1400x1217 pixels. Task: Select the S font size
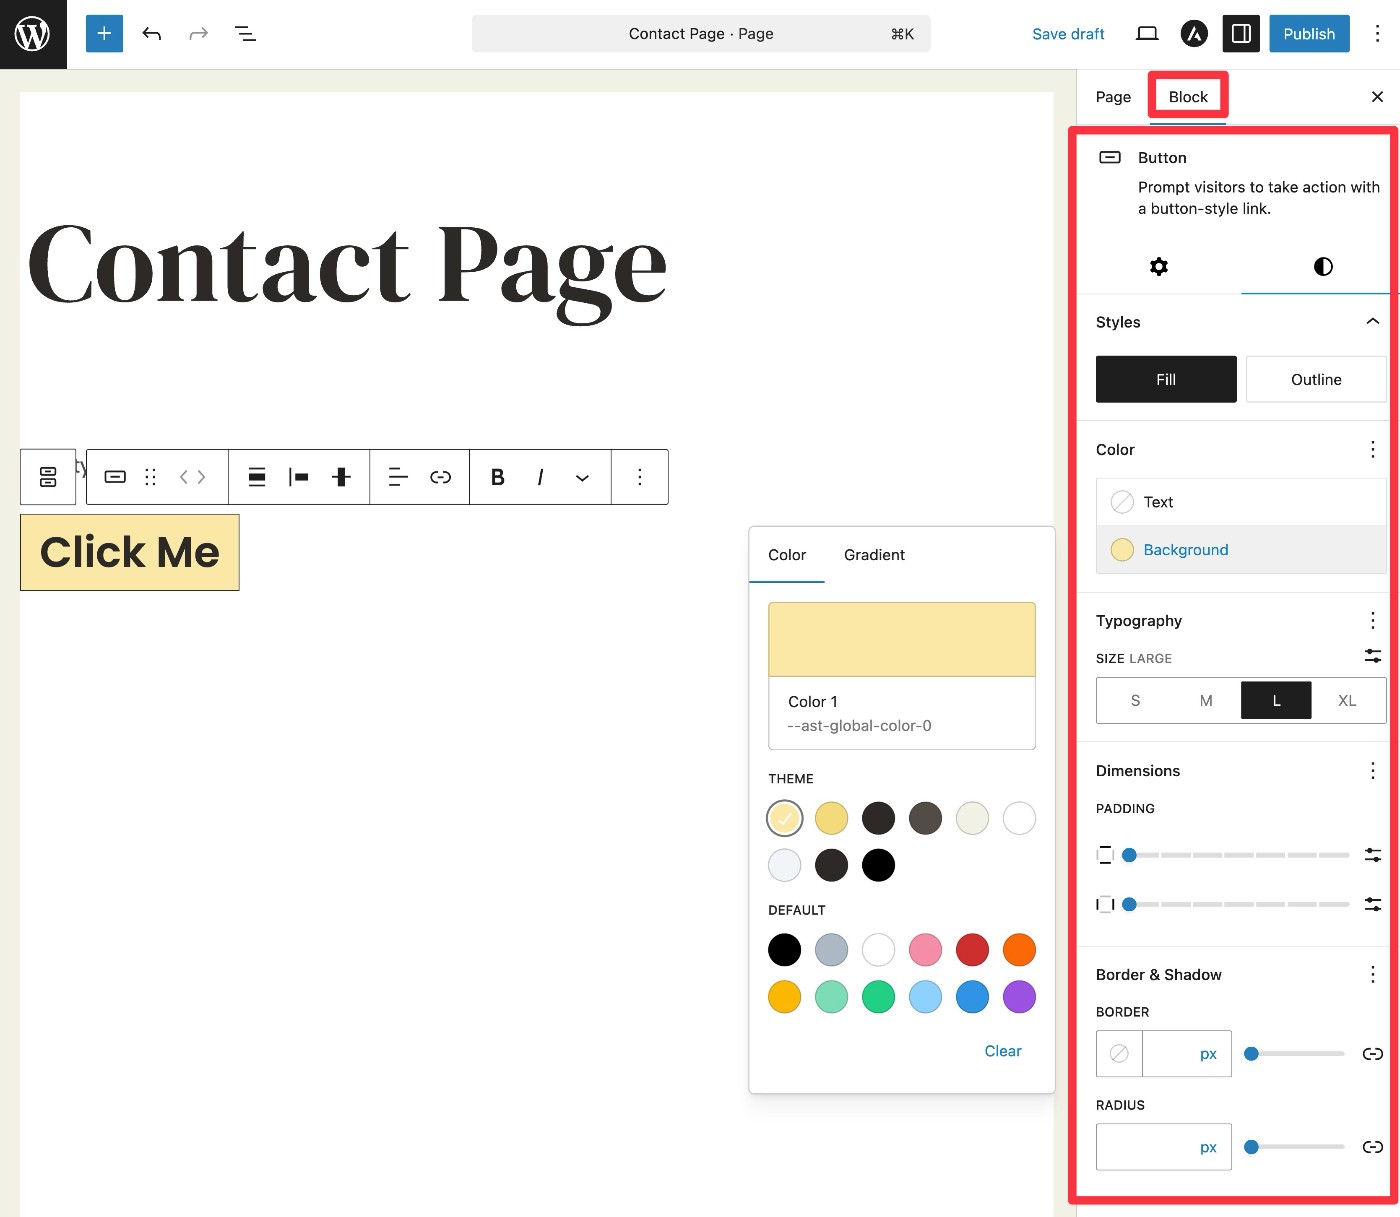(x=1135, y=700)
